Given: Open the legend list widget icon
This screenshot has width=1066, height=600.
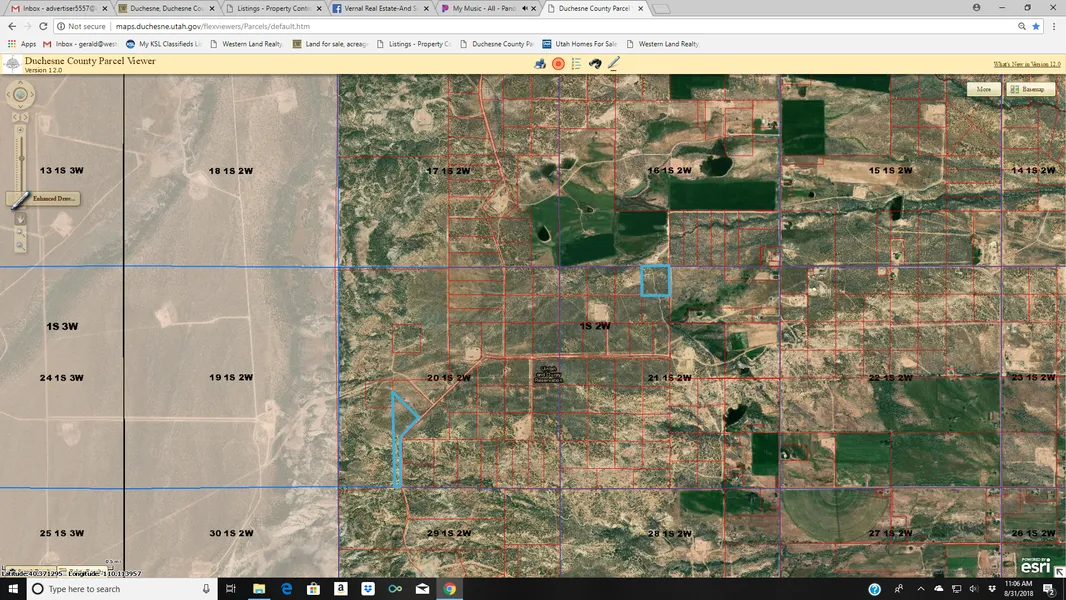Looking at the screenshot, I should 577,64.
